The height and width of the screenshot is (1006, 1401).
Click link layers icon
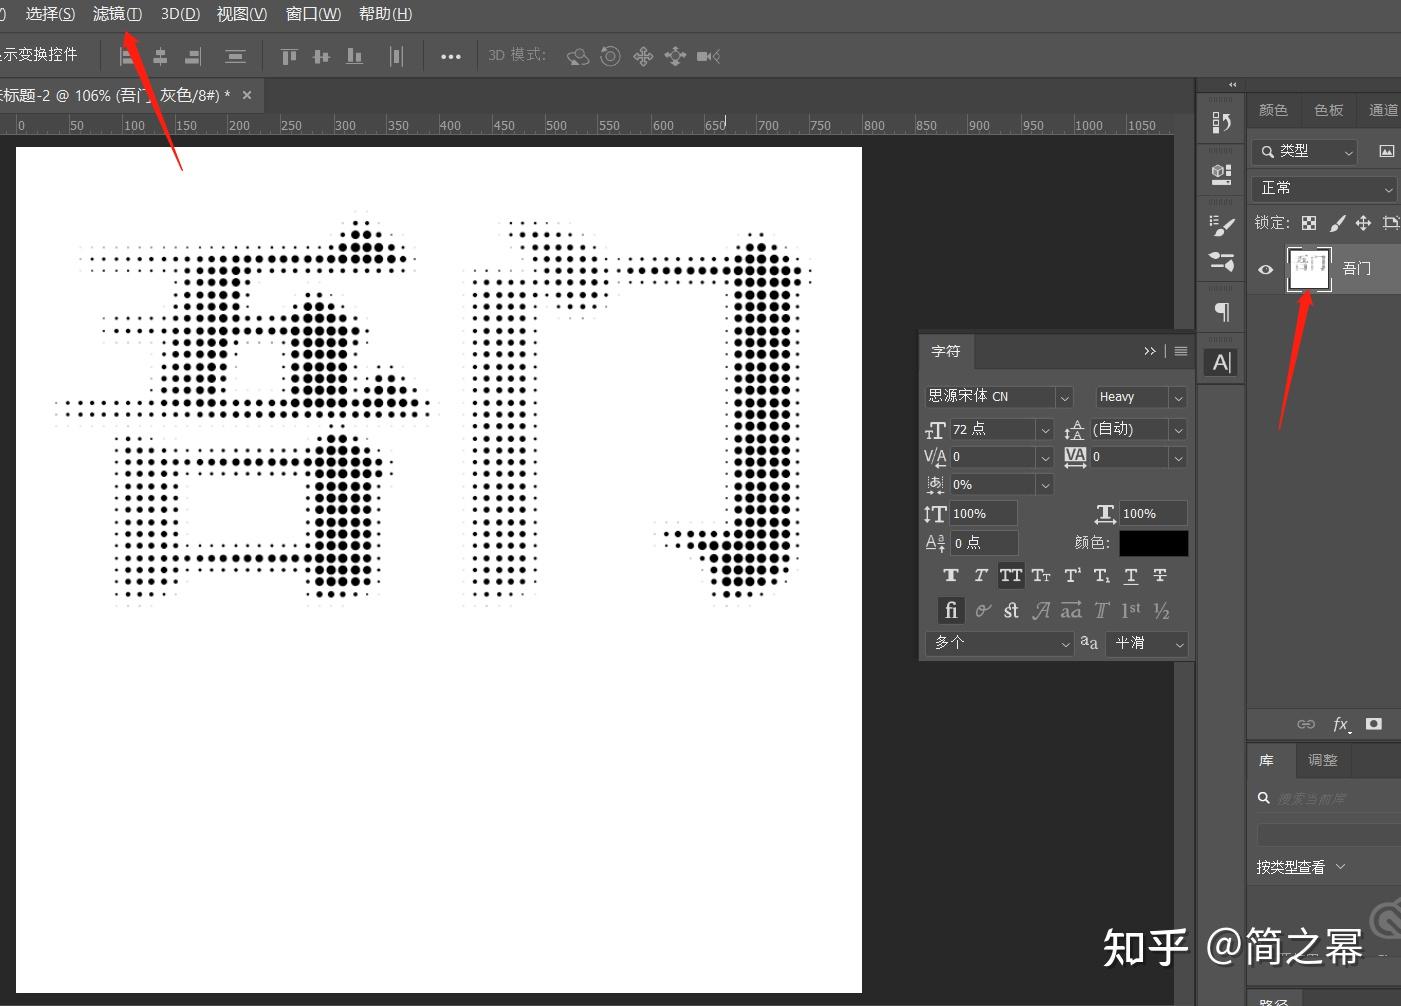pos(1306,724)
